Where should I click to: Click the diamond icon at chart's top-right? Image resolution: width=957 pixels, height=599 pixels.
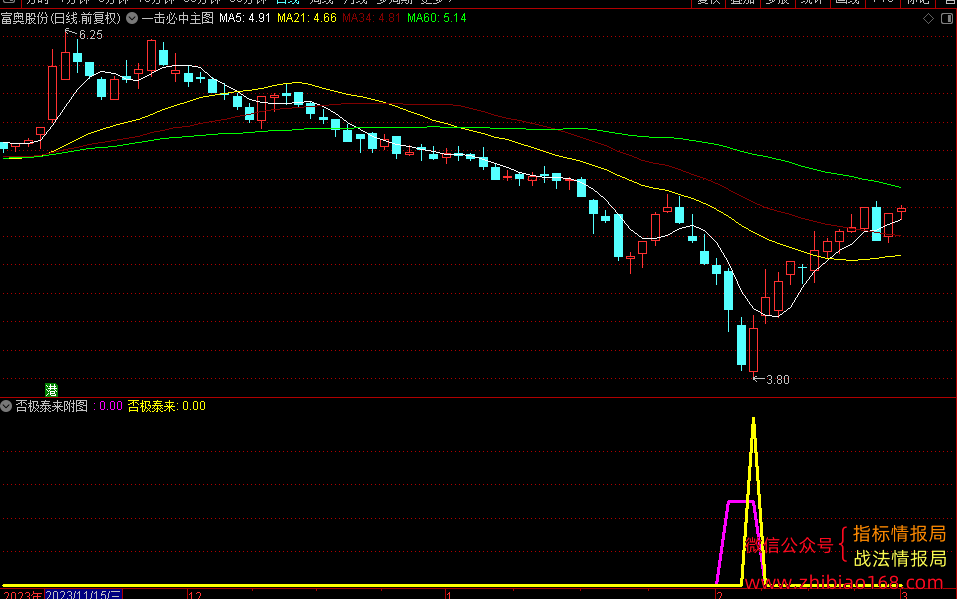[928, 18]
